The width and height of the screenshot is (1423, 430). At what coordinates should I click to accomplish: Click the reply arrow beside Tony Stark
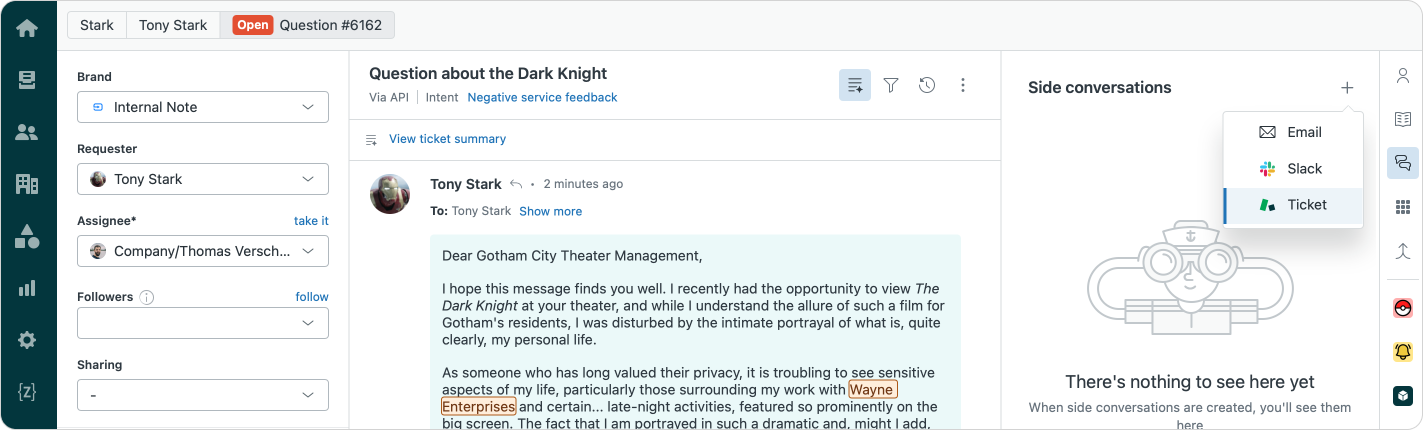click(516, 184)
